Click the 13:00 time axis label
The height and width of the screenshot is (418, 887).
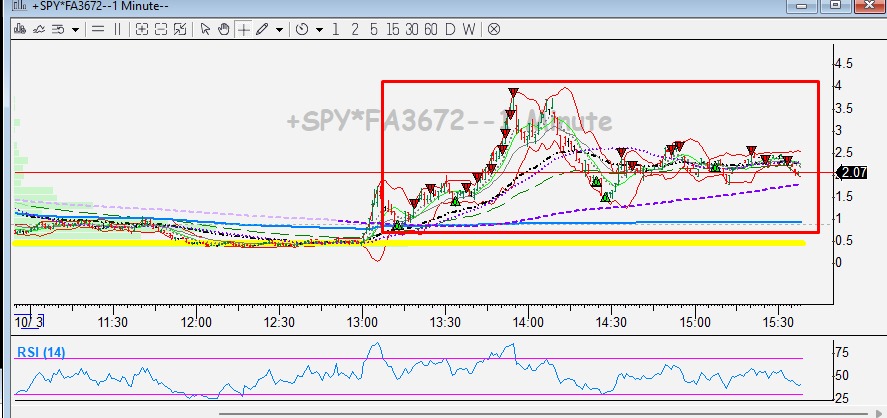[x=363, y=322]
